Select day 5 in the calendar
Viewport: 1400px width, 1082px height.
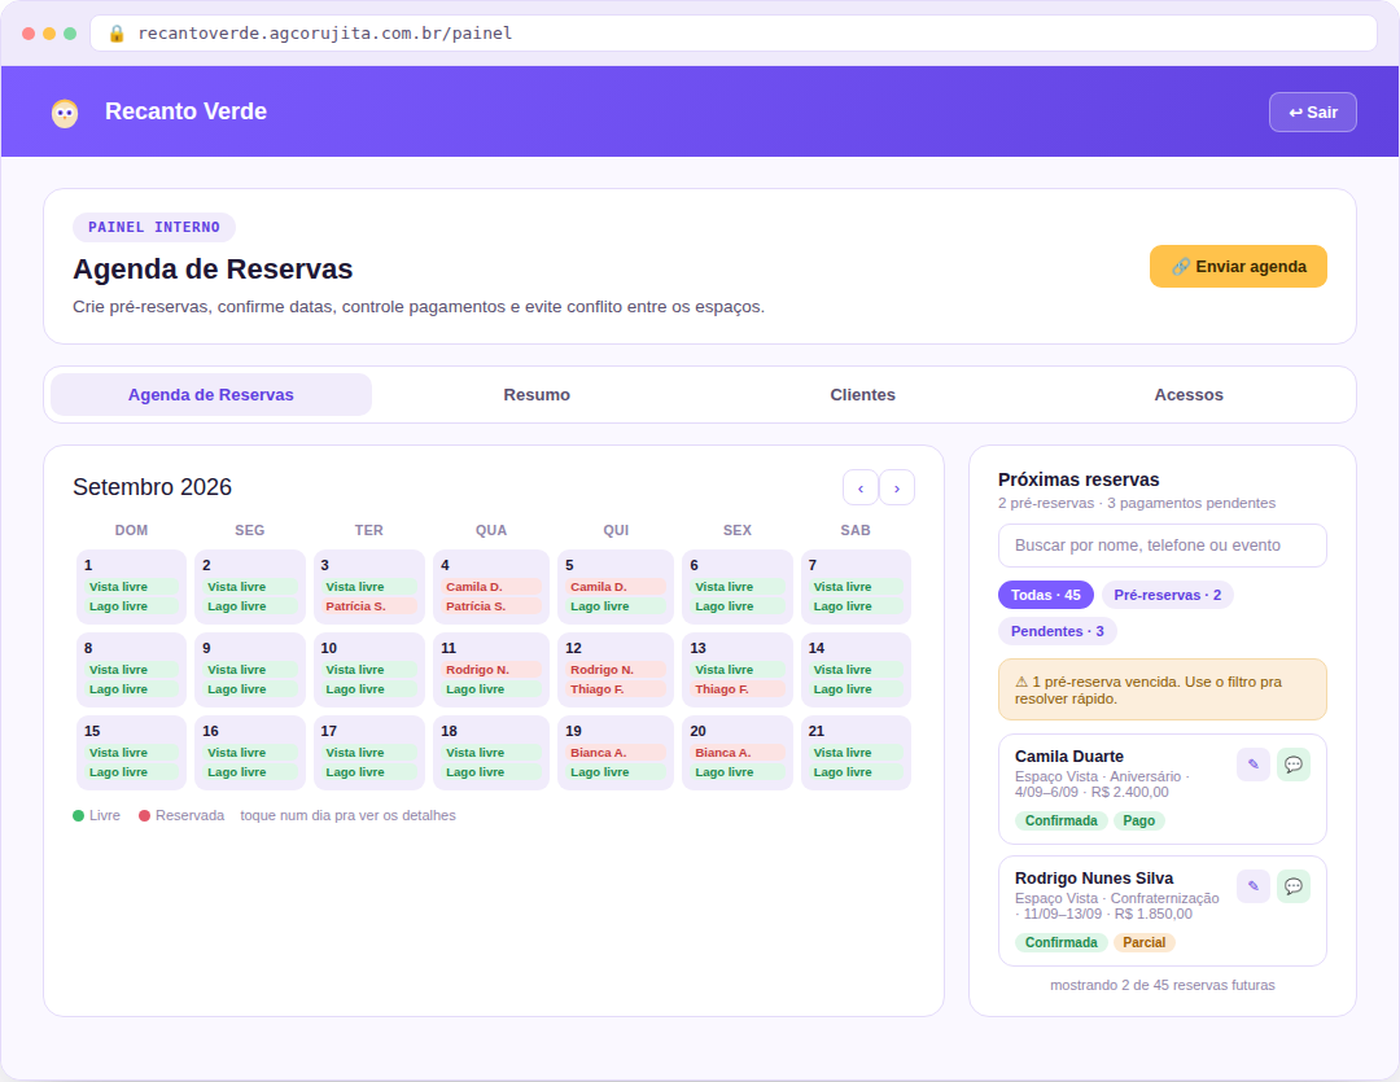pyautogui.click(x=616, y=587)
